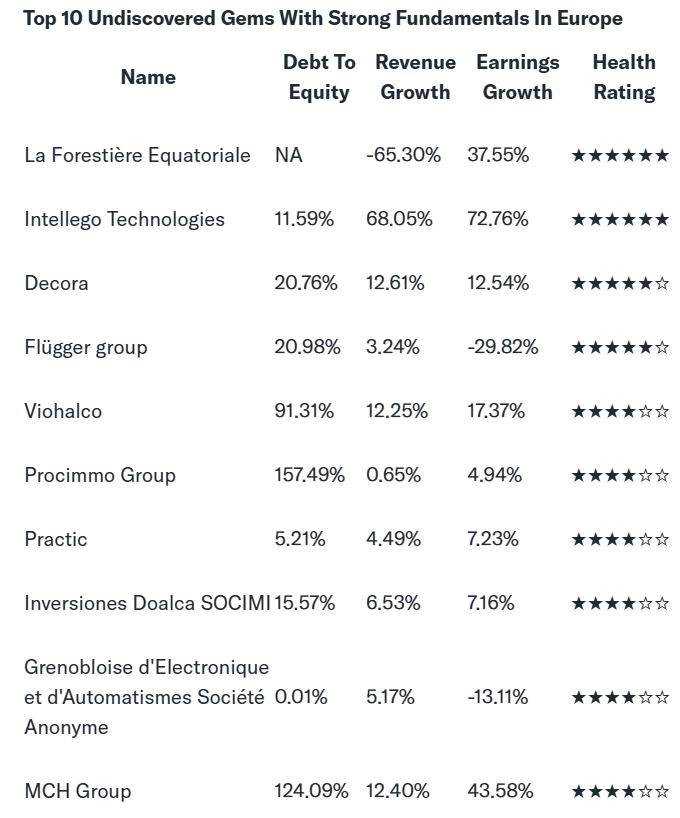
Task: Click the Top 10 Undiscovered Gems table title
Action: point(323,18)
